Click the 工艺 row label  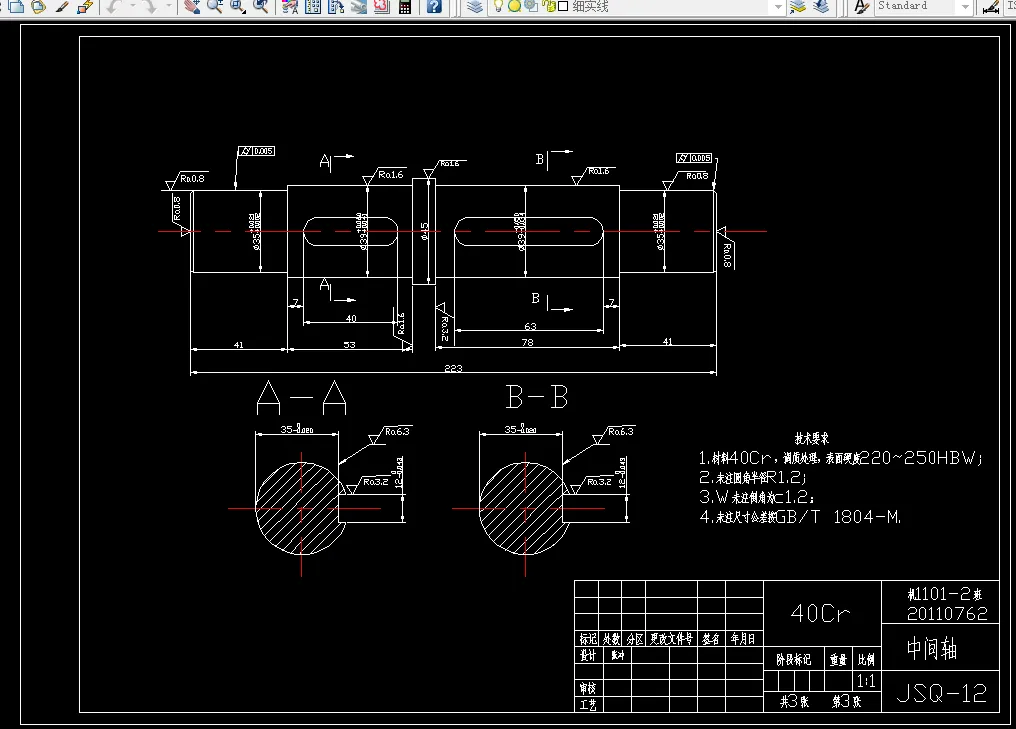(x=588, y=704)
